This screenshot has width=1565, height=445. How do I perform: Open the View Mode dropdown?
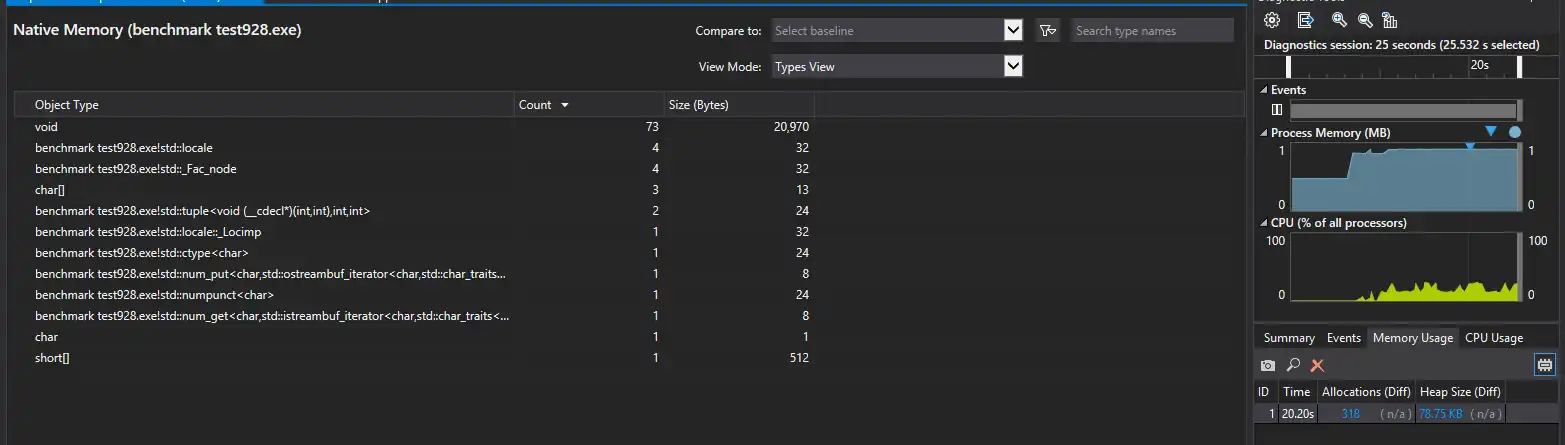coord(1013,67)
